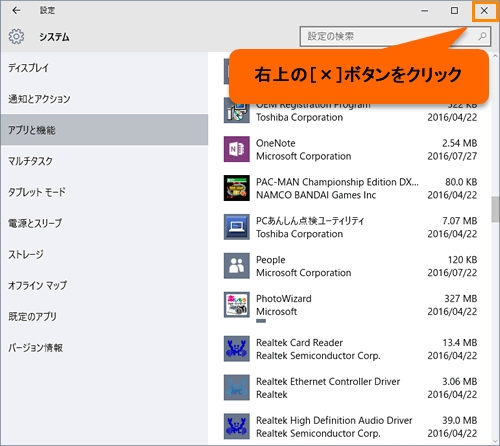Go to the マルチタスク section
Screen dimensions: 500x446
(104, 161)
